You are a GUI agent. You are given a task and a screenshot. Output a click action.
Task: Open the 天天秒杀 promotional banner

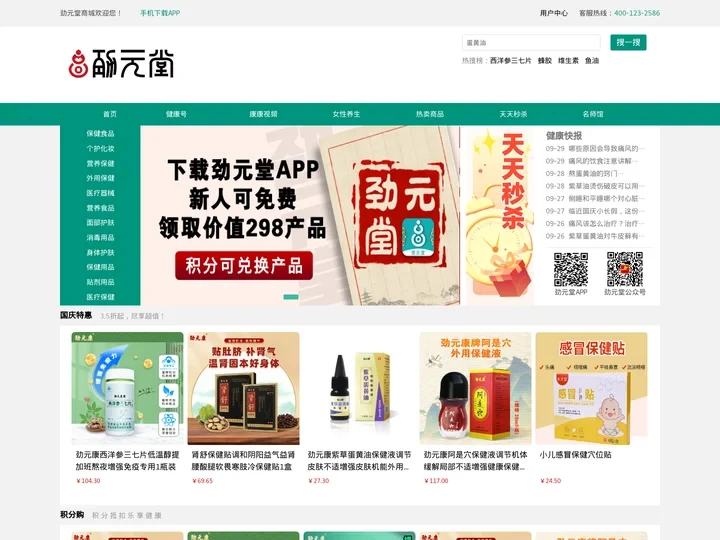[x=500, y=216]
